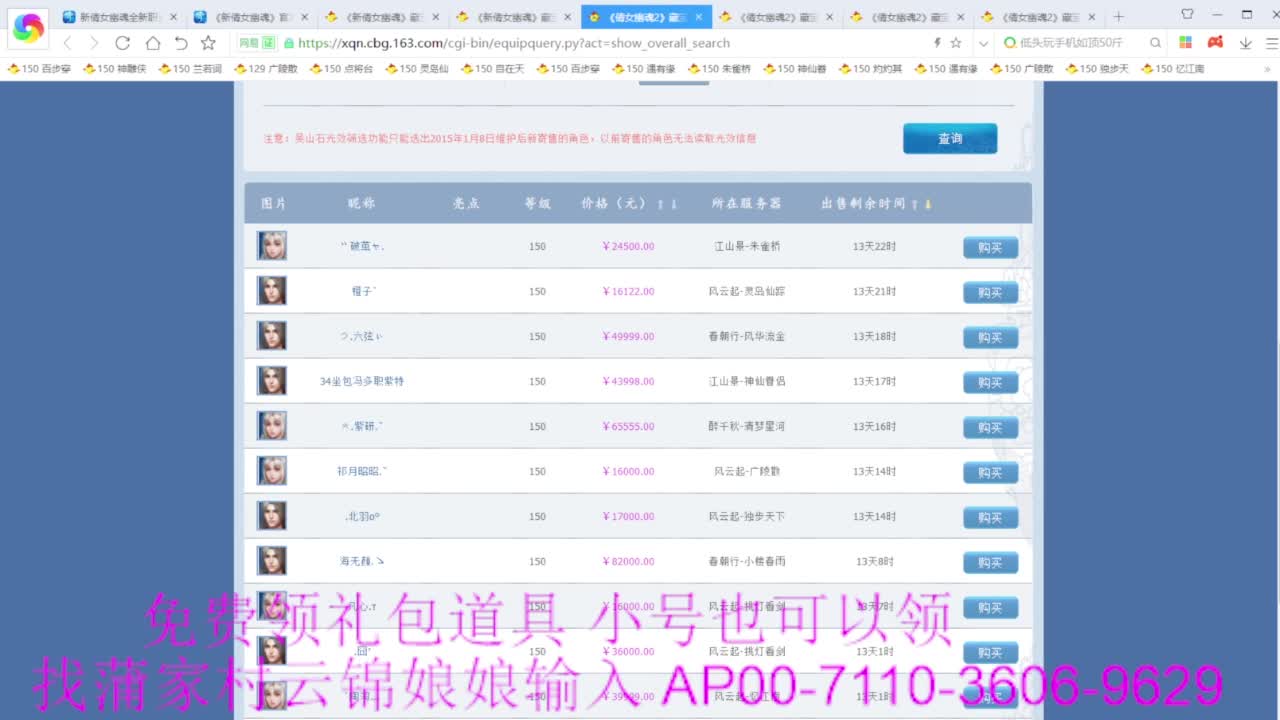The height and width of the screenshot is (720, 1280).
Task: Open the 150 灼灼其 bookmark
Action: [870, 69]
